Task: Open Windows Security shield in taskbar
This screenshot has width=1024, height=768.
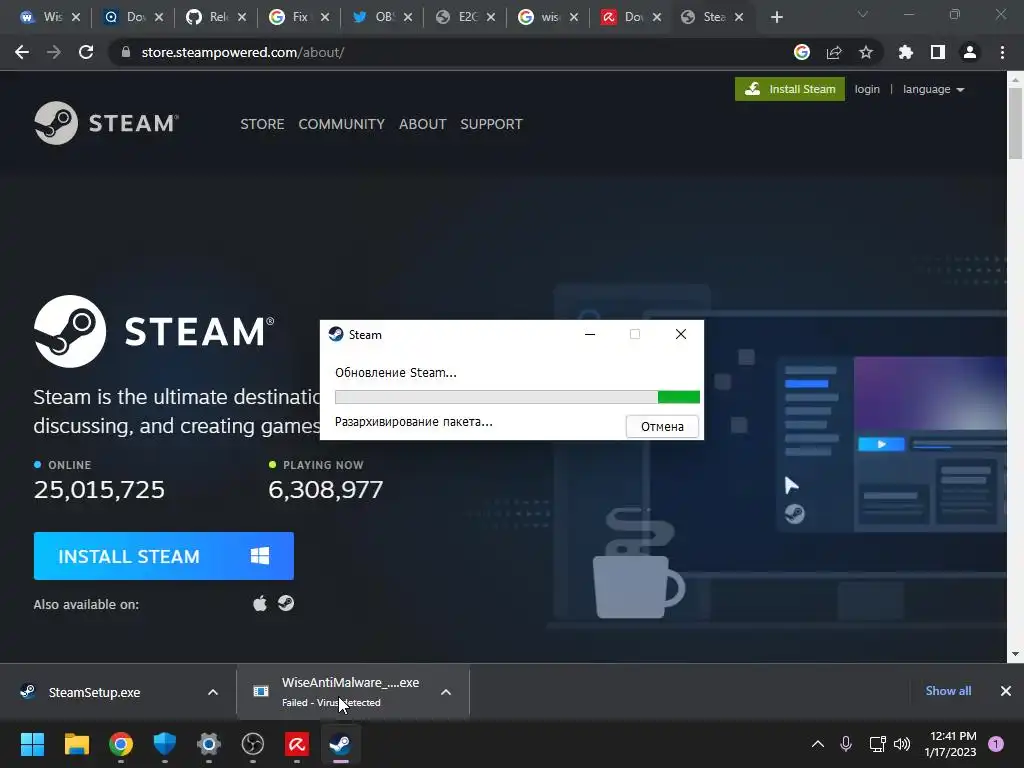Action: (x=165, y=744)
